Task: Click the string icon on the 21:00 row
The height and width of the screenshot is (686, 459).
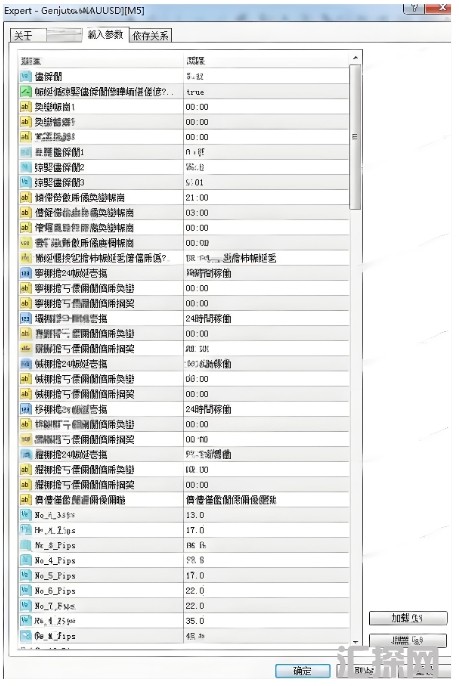Action: click(26, 197)
